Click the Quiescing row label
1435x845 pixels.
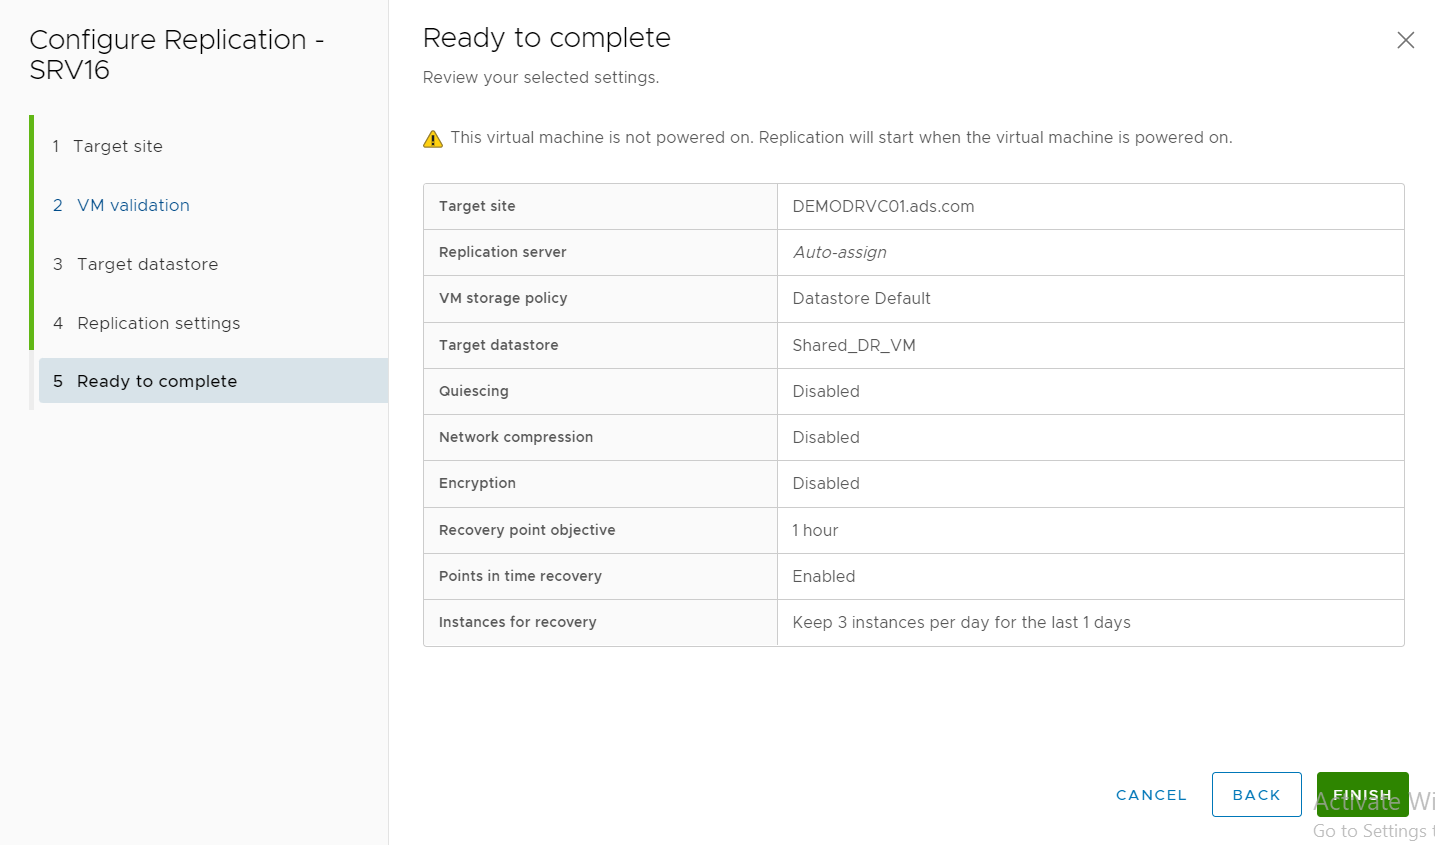click(x=473, y=391)
